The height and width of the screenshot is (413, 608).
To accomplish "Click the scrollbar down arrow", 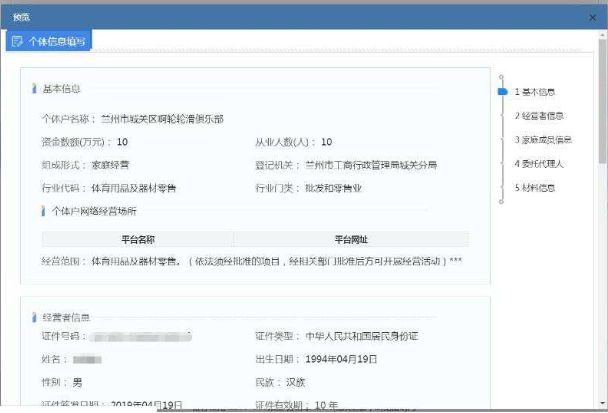I will 603,403.
